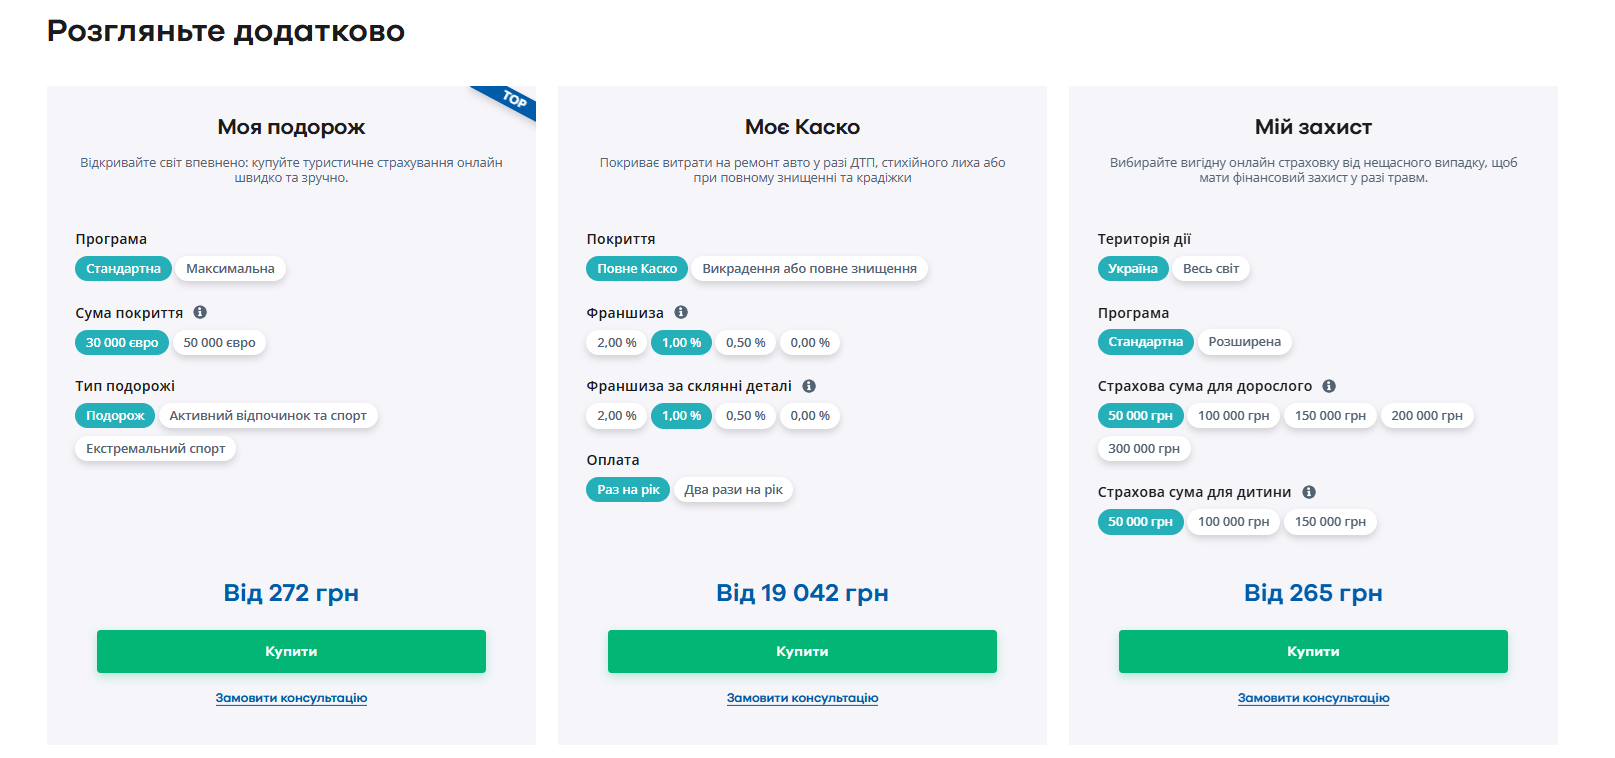Select Два рази на рік payment

(733, 490)
